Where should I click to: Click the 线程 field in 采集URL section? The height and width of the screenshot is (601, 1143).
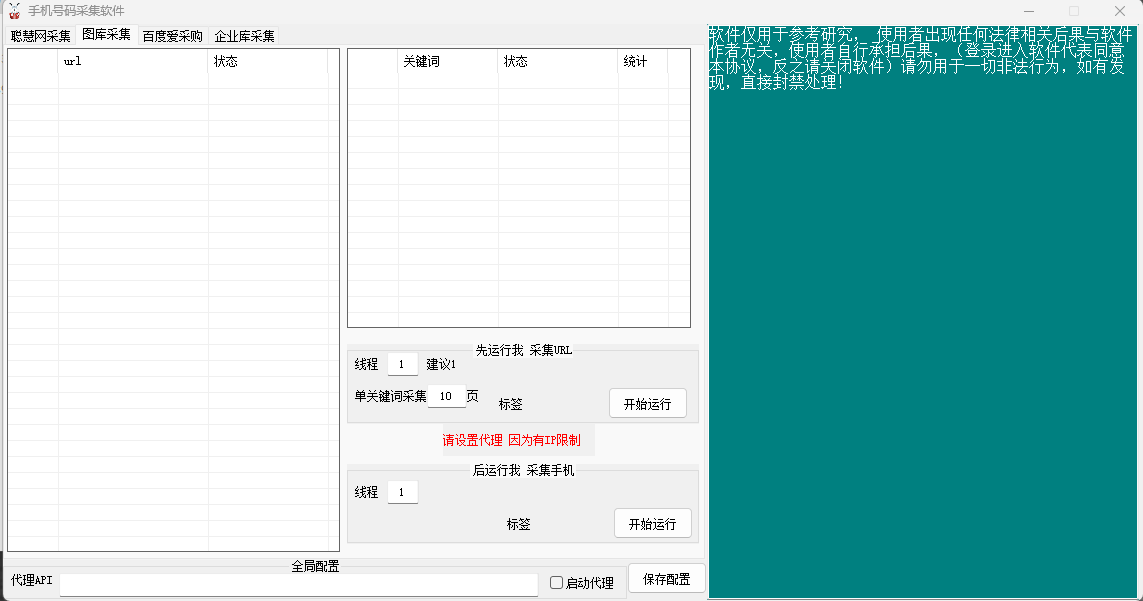tap(402, 365)
